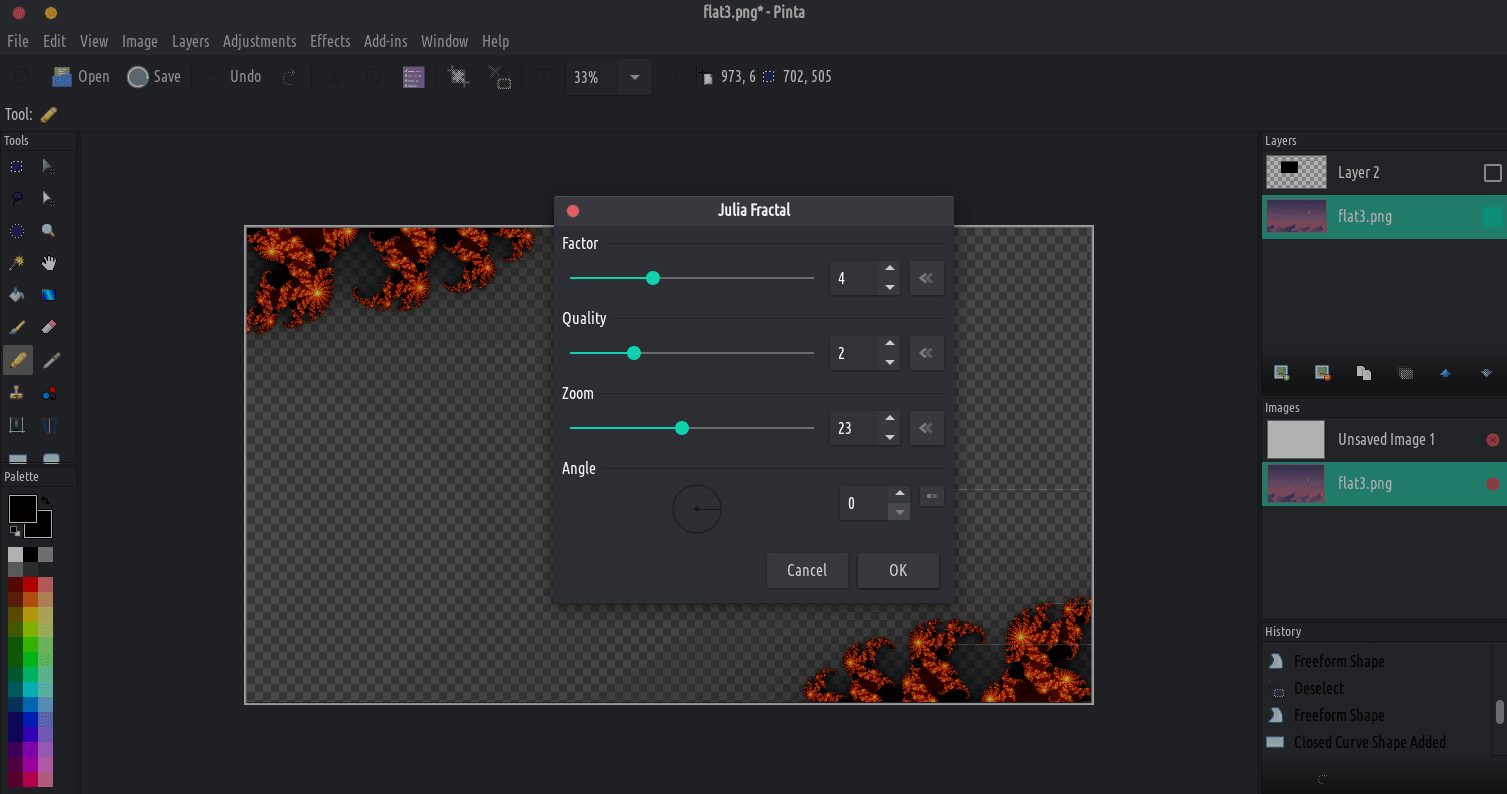The image size is (1507, 794).
Task: Increase the Factor value with up arrow
Action: tap(889, 270)
